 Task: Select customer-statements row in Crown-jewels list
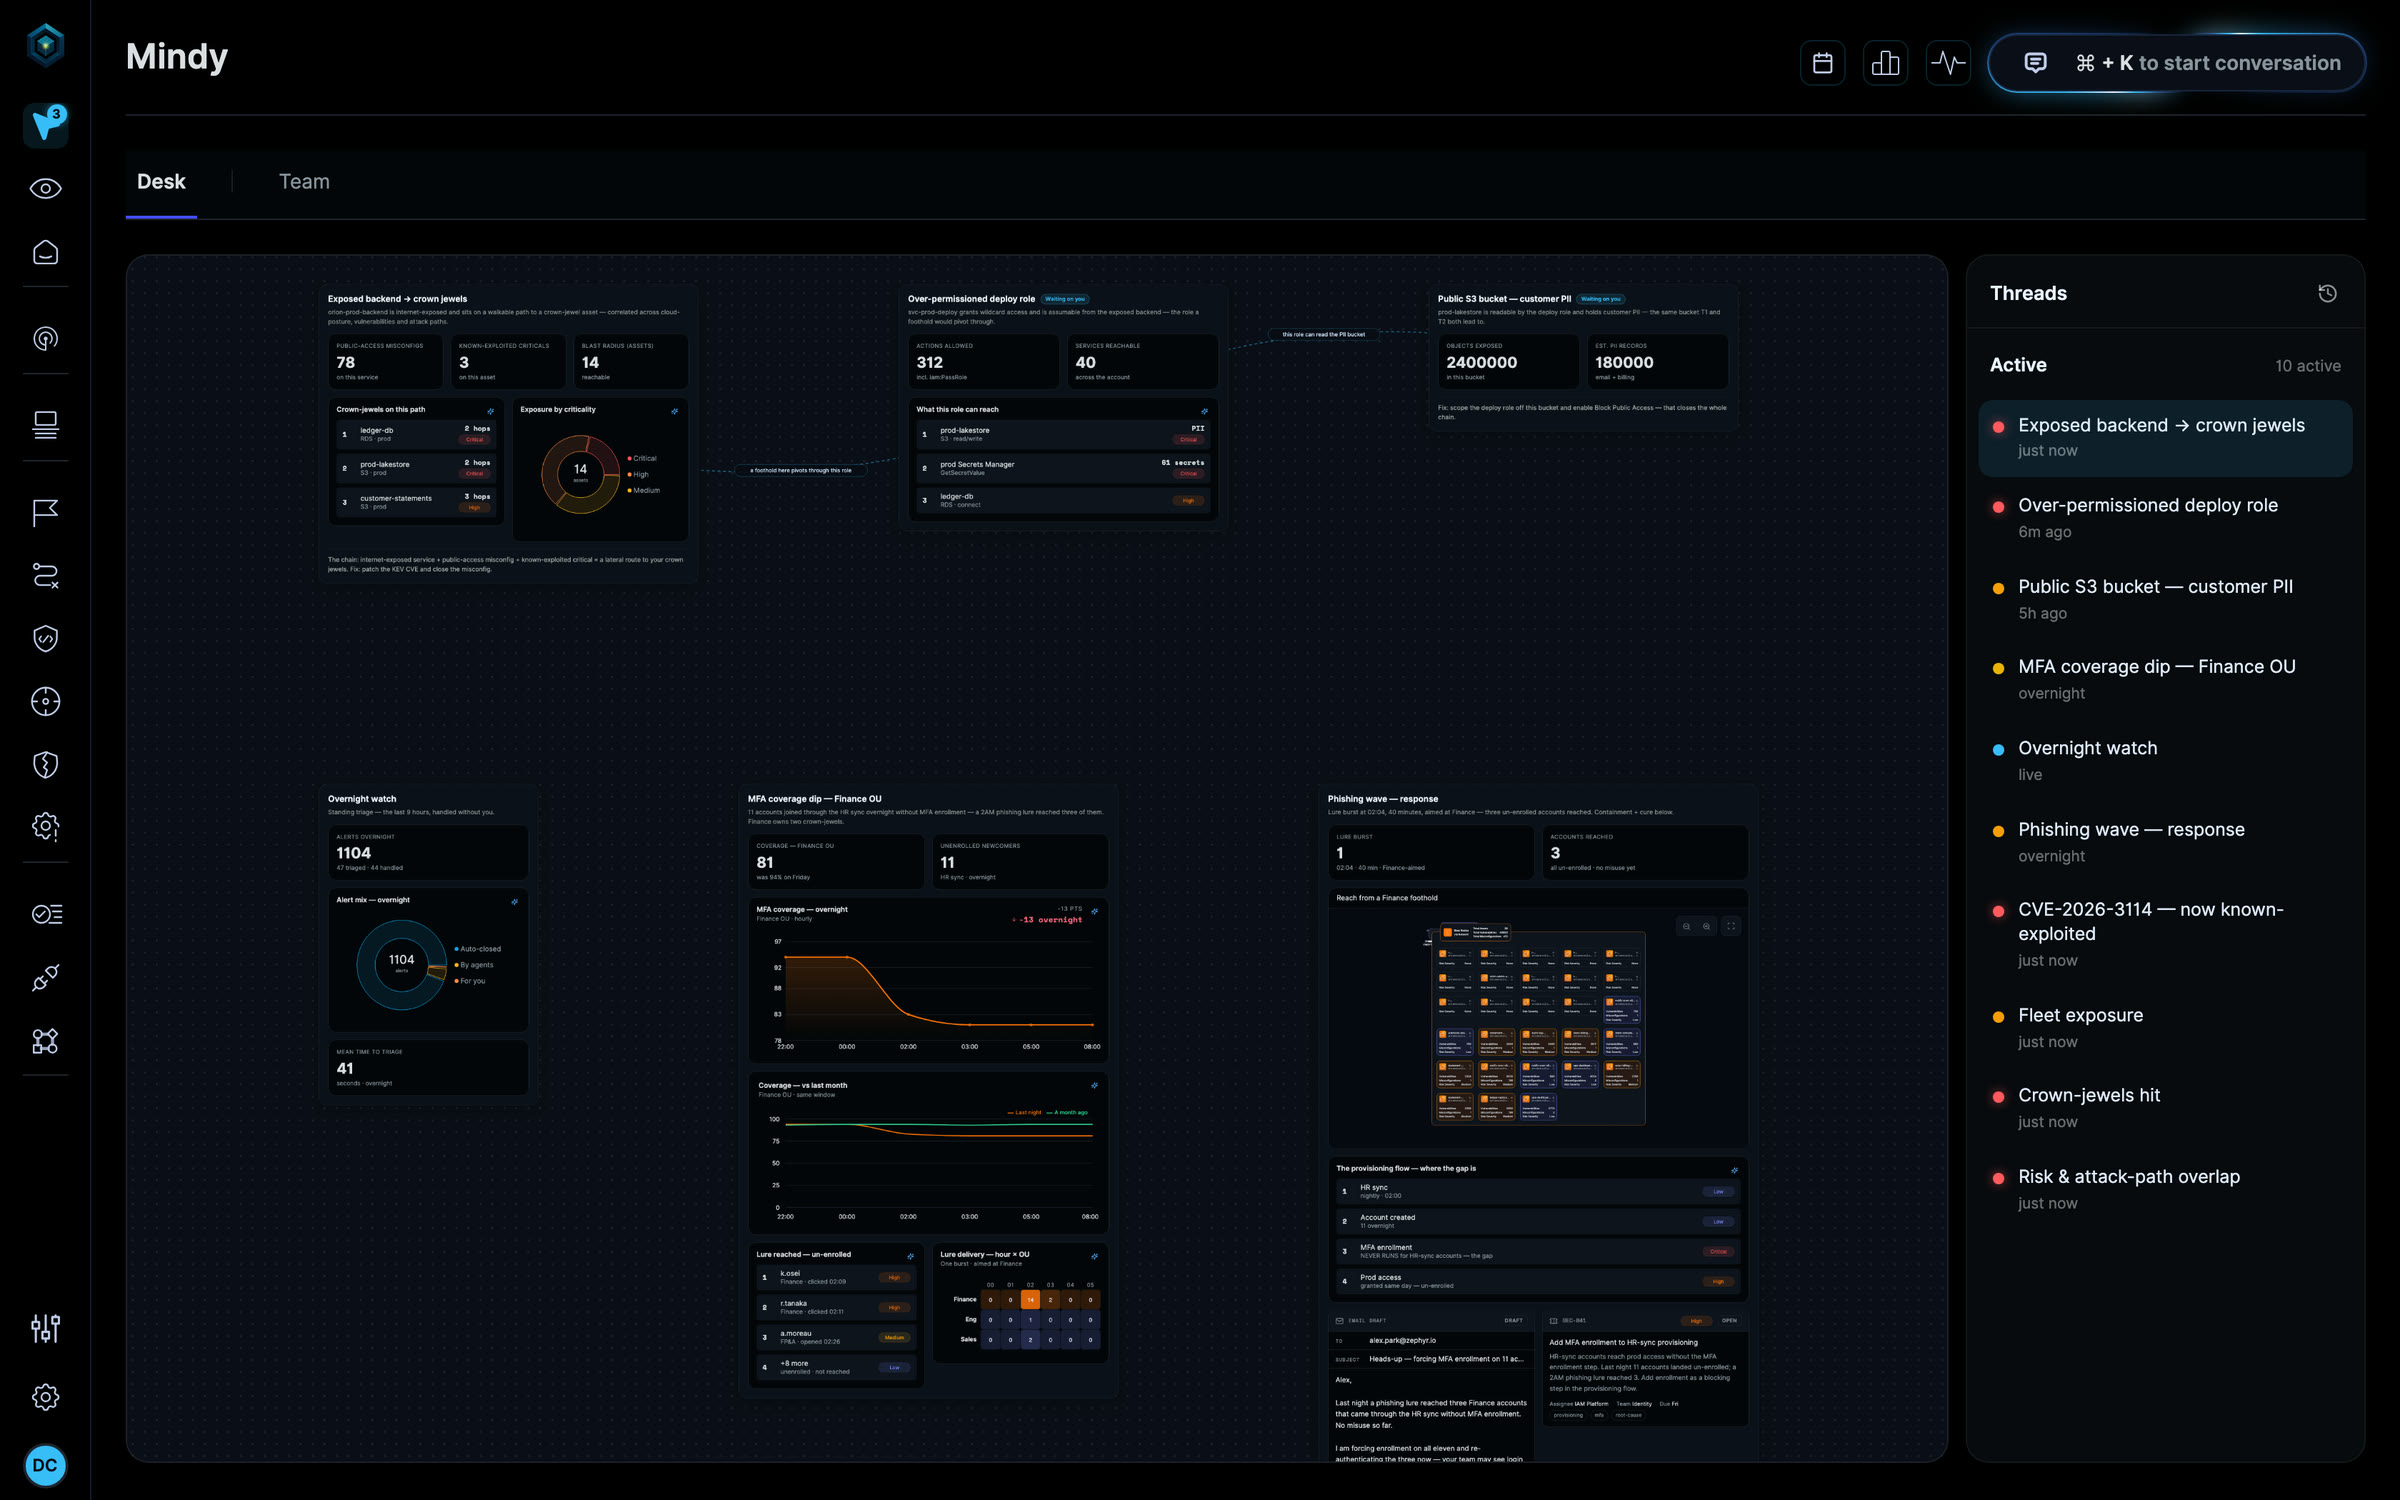tap(416, 502)
